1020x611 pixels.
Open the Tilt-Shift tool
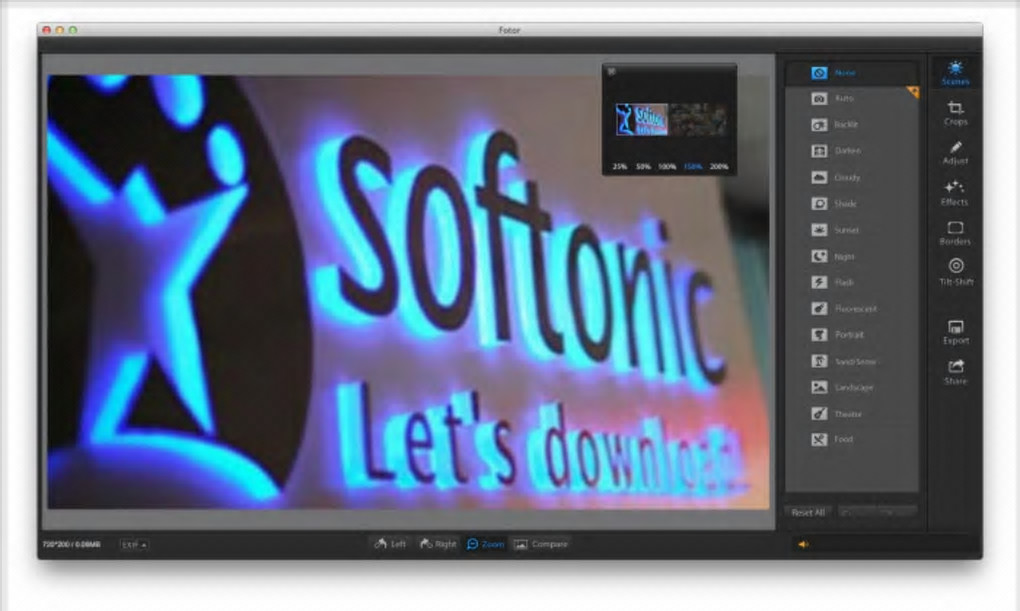pyautogui.click(x=956, y=272)
